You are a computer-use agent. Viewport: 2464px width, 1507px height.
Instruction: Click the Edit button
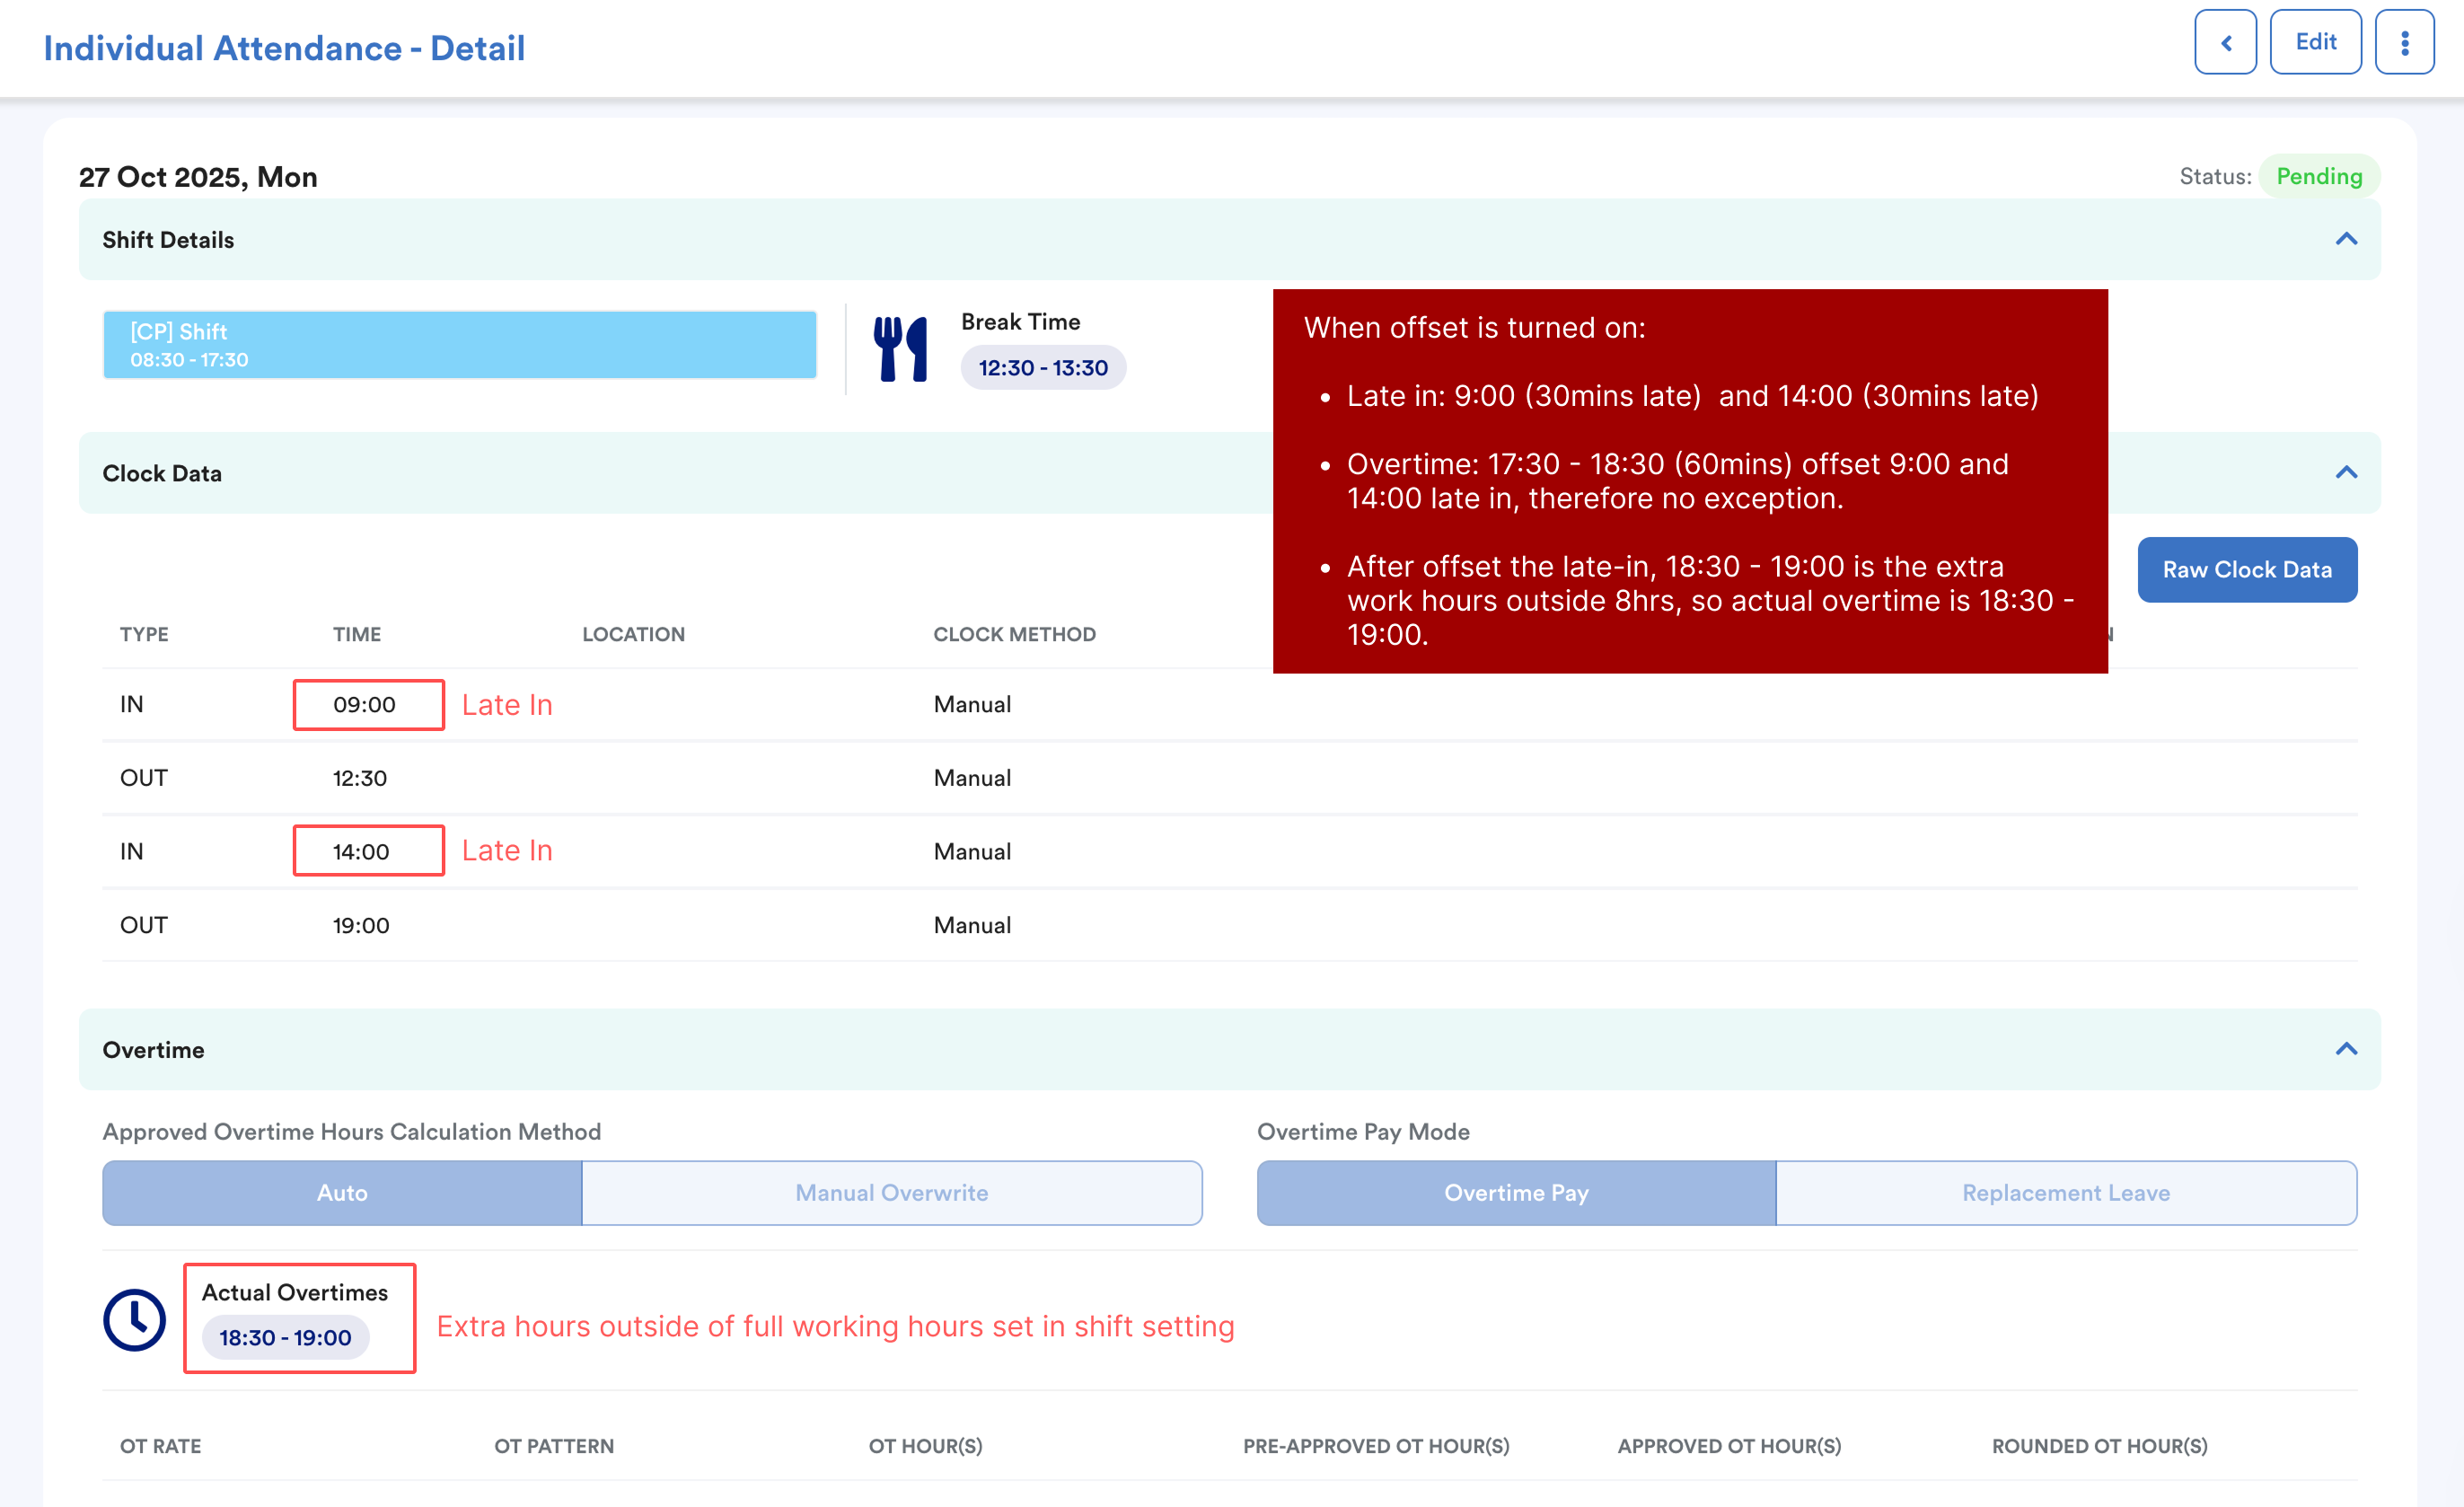pyautogui.click(x=2314, y=42)
